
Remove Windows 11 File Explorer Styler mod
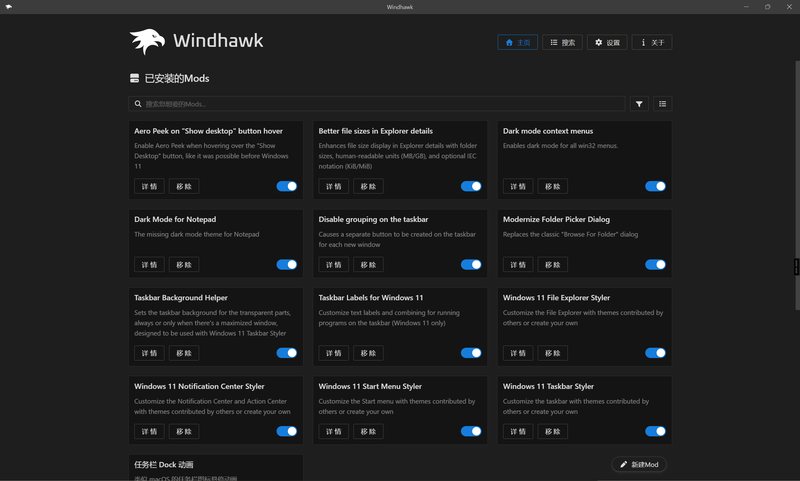[x=553, y=353]
